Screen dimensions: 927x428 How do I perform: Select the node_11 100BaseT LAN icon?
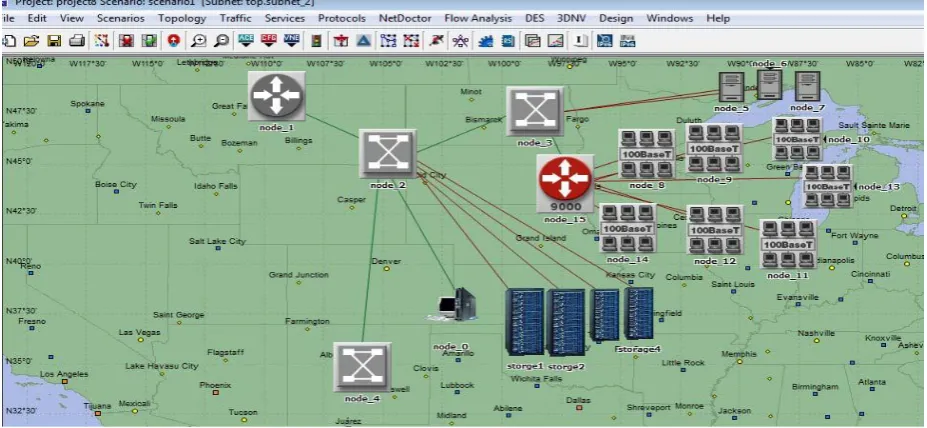787,244
